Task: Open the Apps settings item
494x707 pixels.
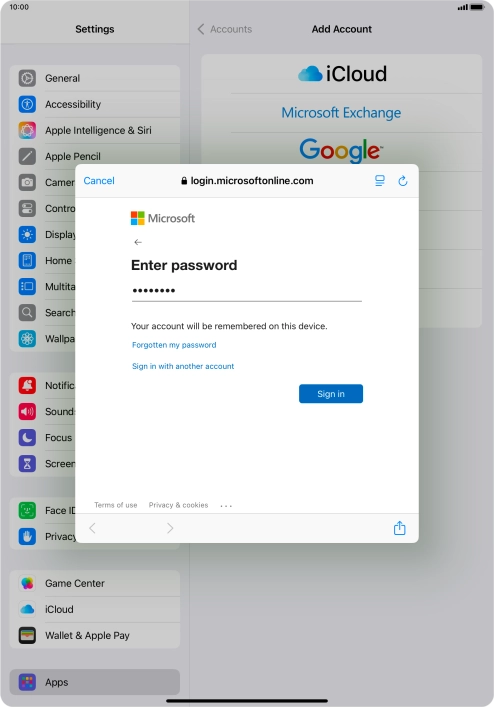Action: tap(95, 682)
